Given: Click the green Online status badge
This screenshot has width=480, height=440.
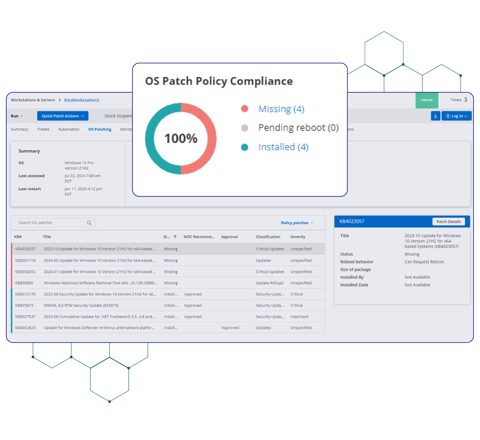Looking at the screenshot, I should 427,100.
